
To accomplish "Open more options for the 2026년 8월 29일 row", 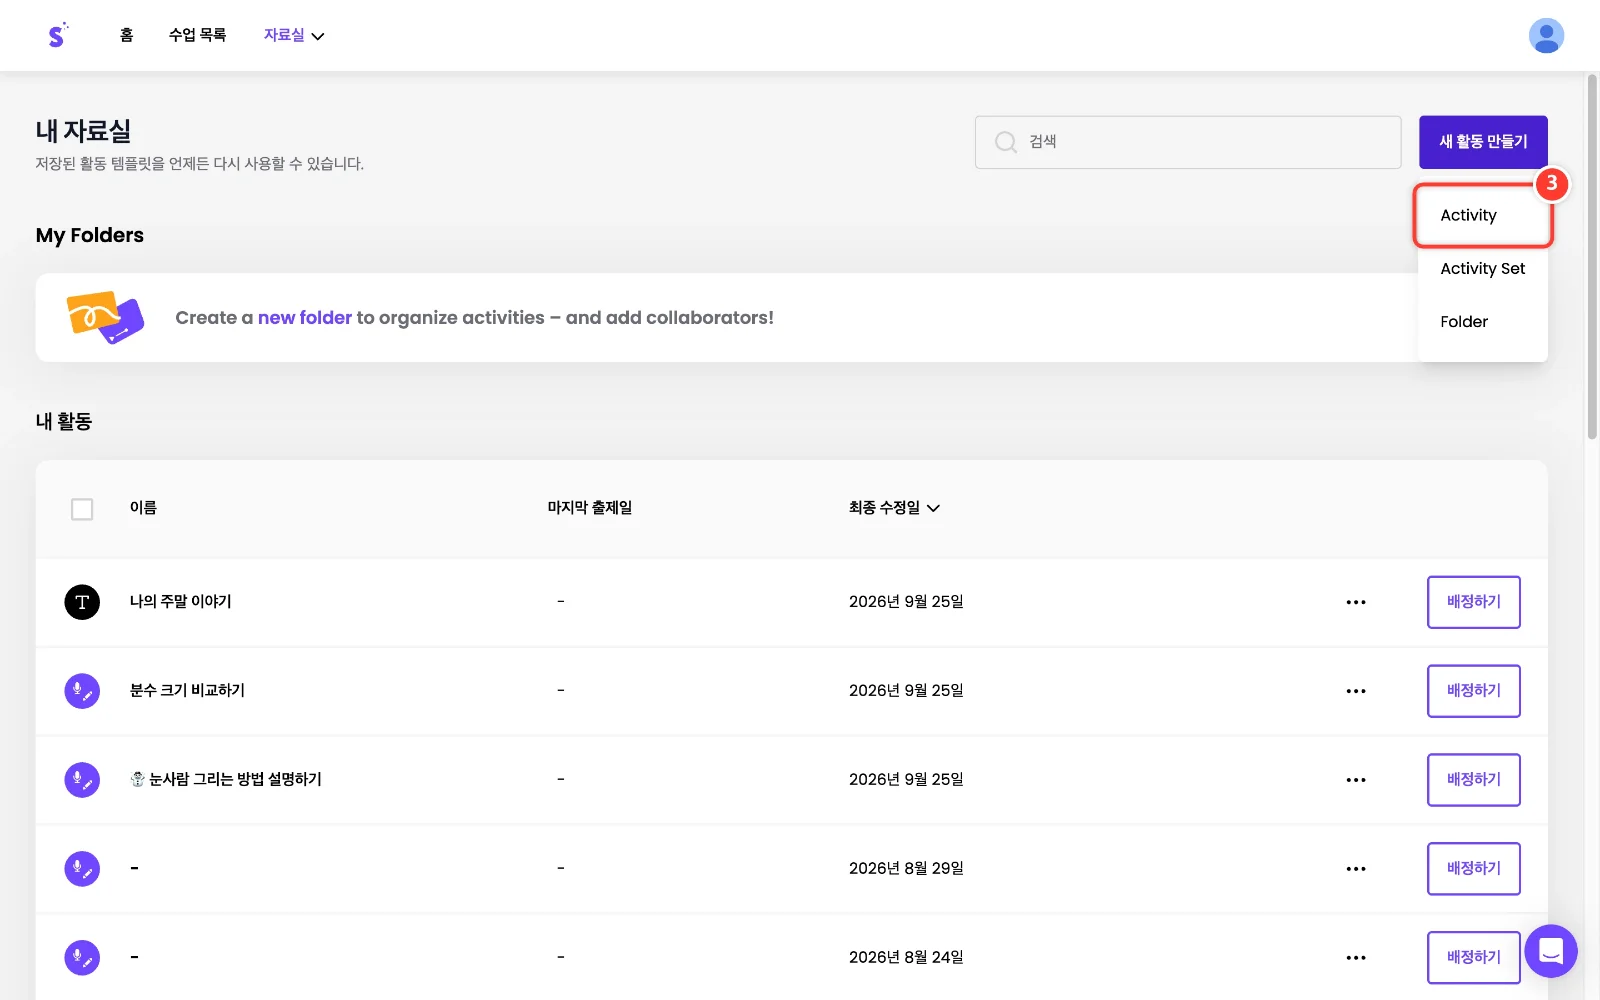I will click(1356, 869).
